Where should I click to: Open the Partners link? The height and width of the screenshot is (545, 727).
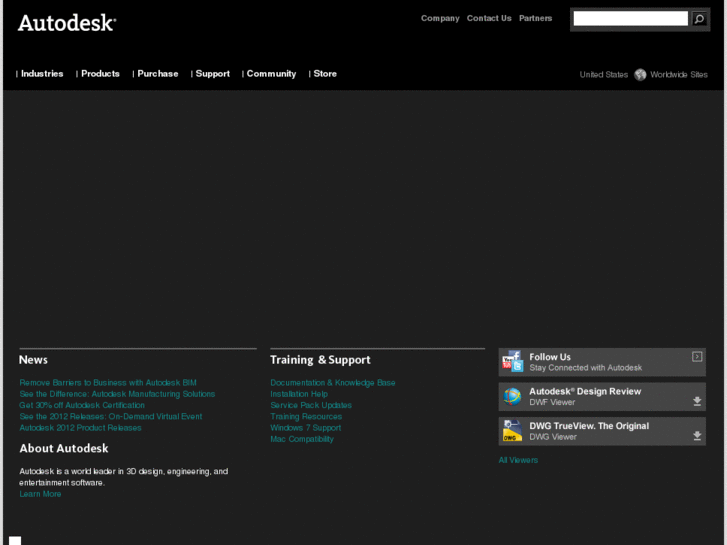(536, 18)
